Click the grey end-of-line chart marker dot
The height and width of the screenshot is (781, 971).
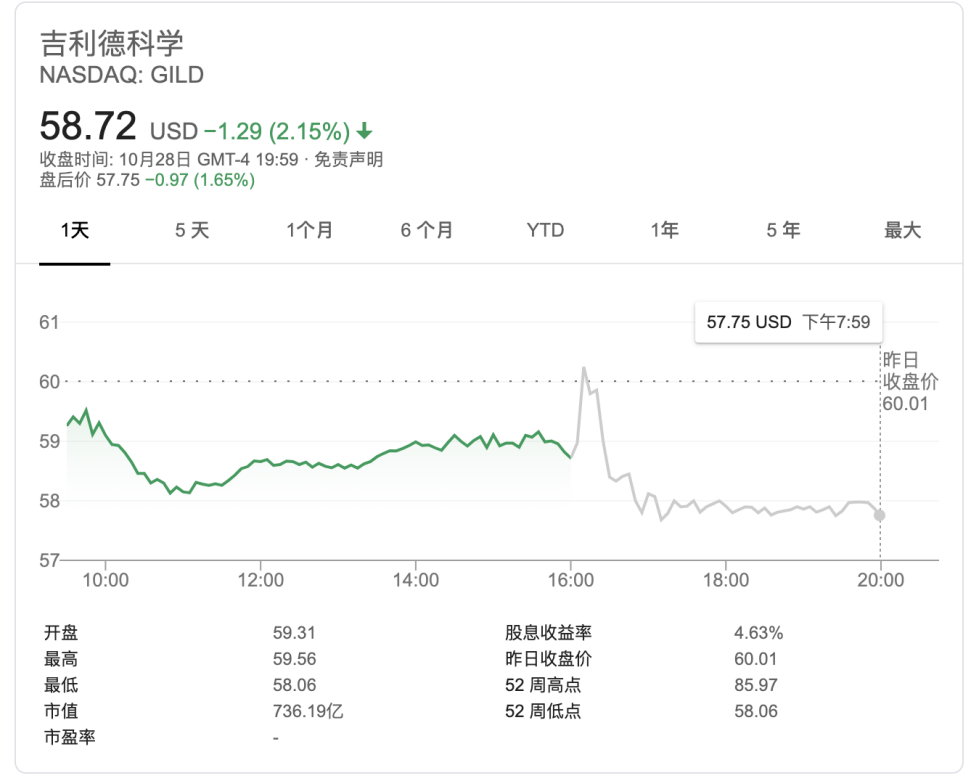point(879,515)
